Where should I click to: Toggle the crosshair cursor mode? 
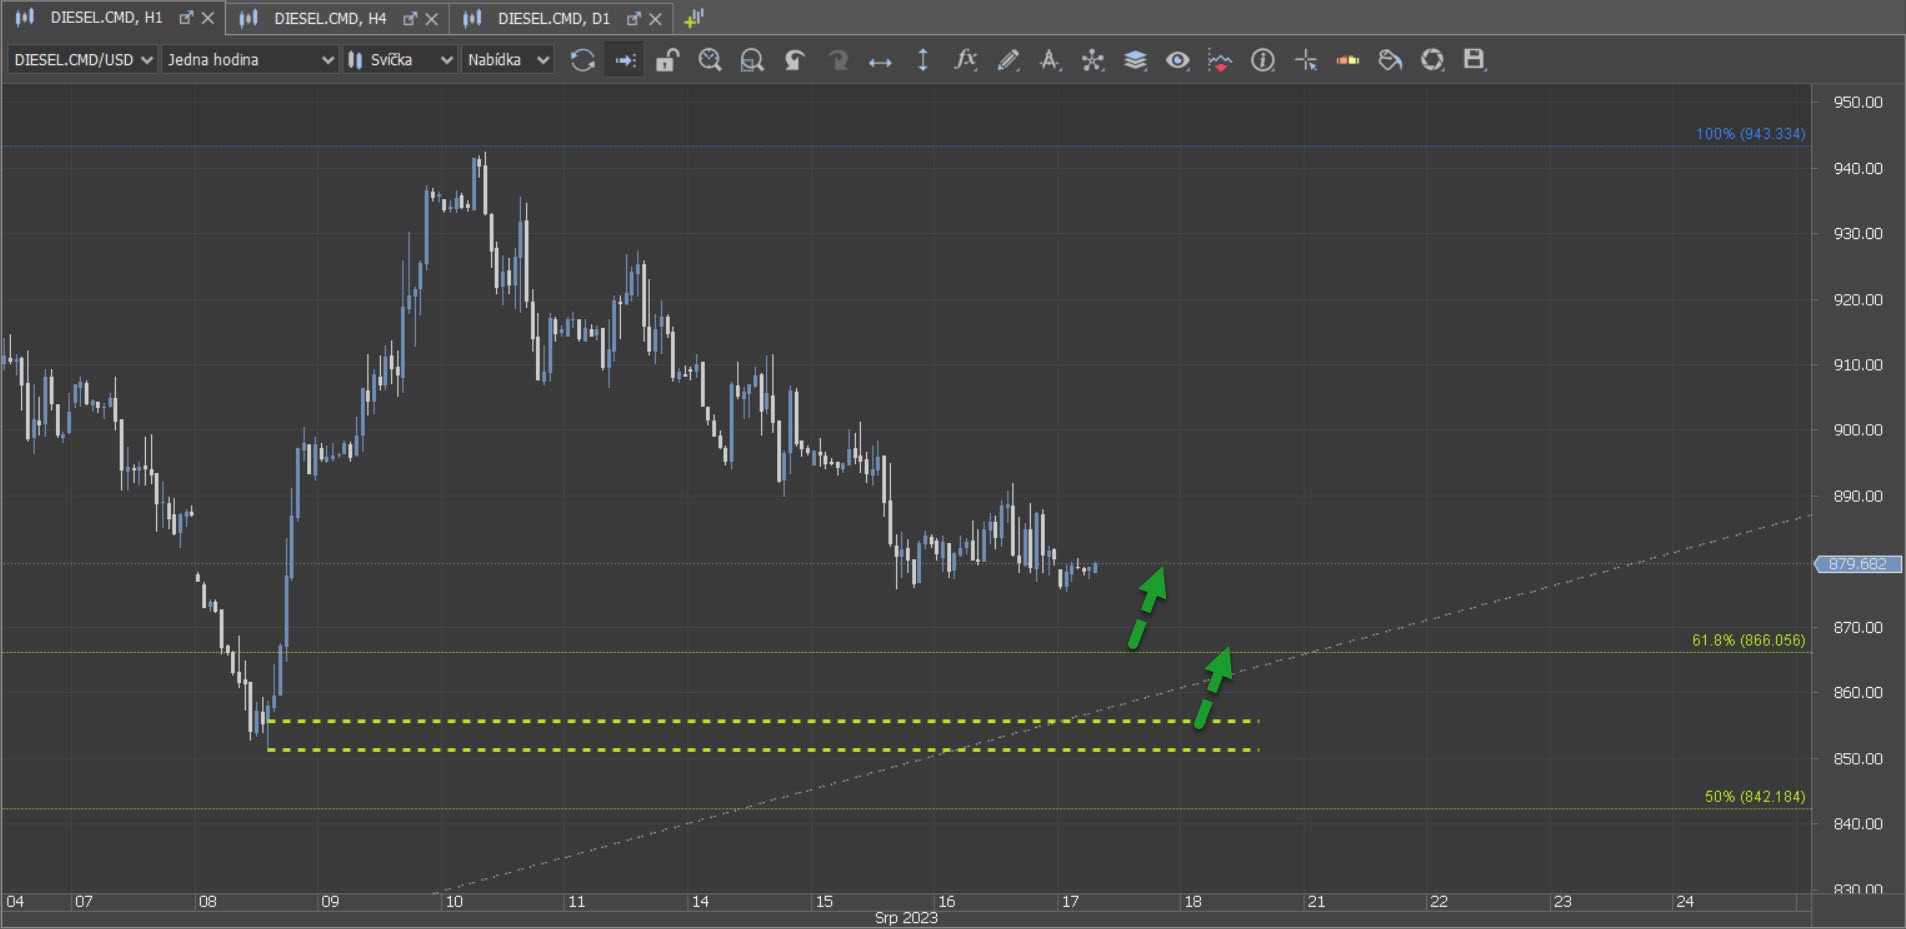(1305, 60)
